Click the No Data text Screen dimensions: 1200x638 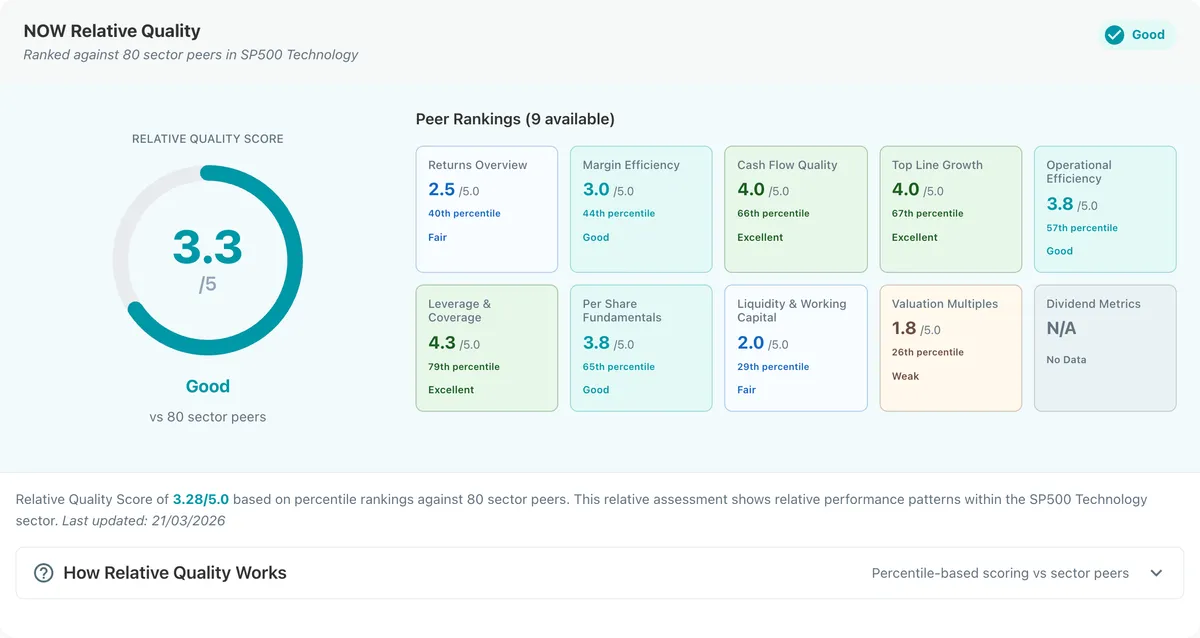[x=1066, y=359]
